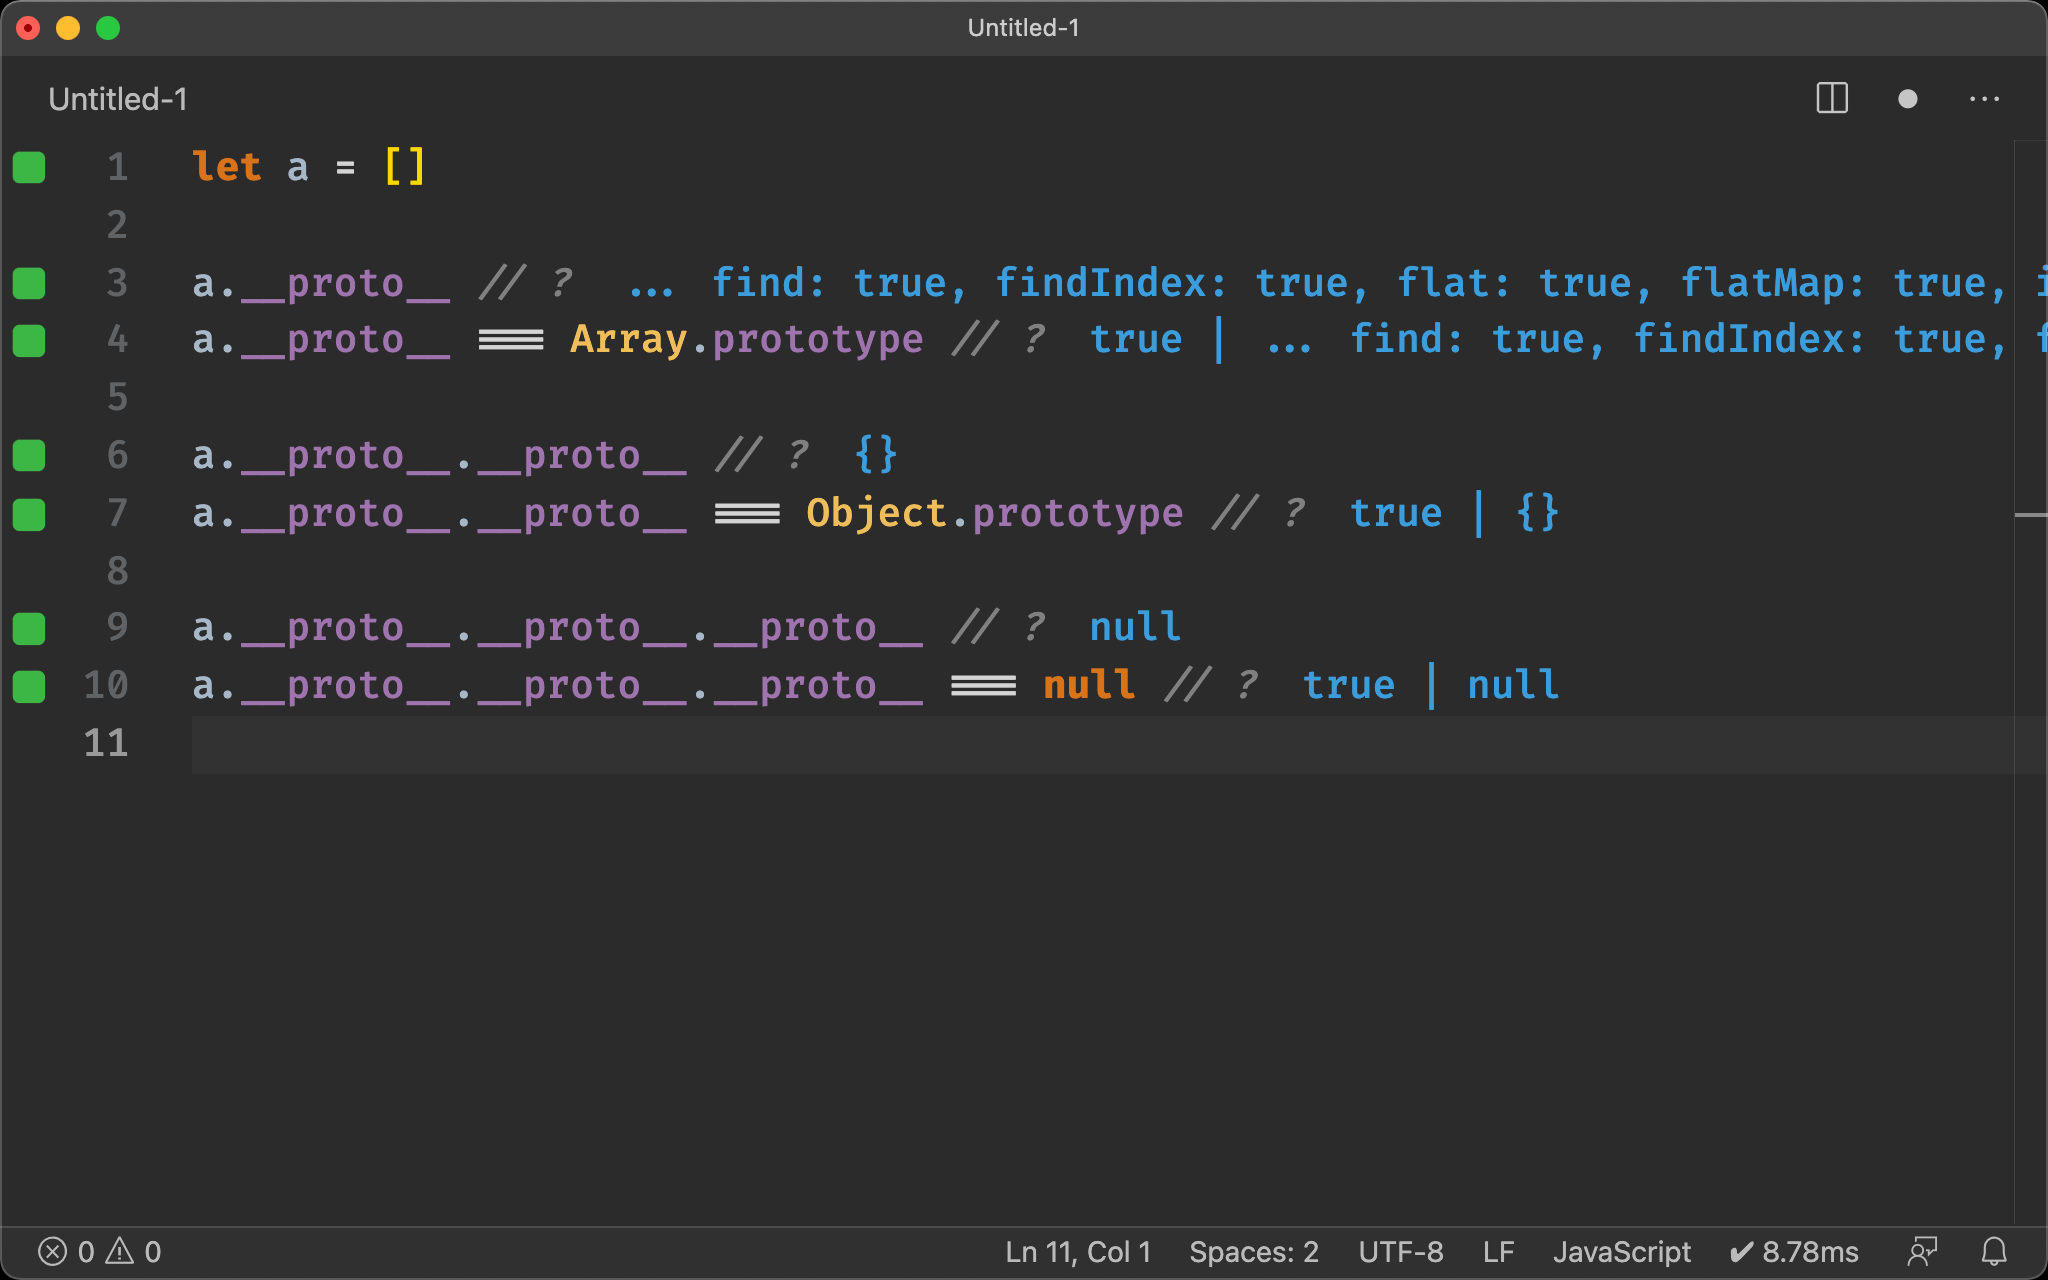2048x1280 pixels.
Task: Click the warnings triangle icon in status bar
Action: pyautogui.click(x=120, y=1251)
